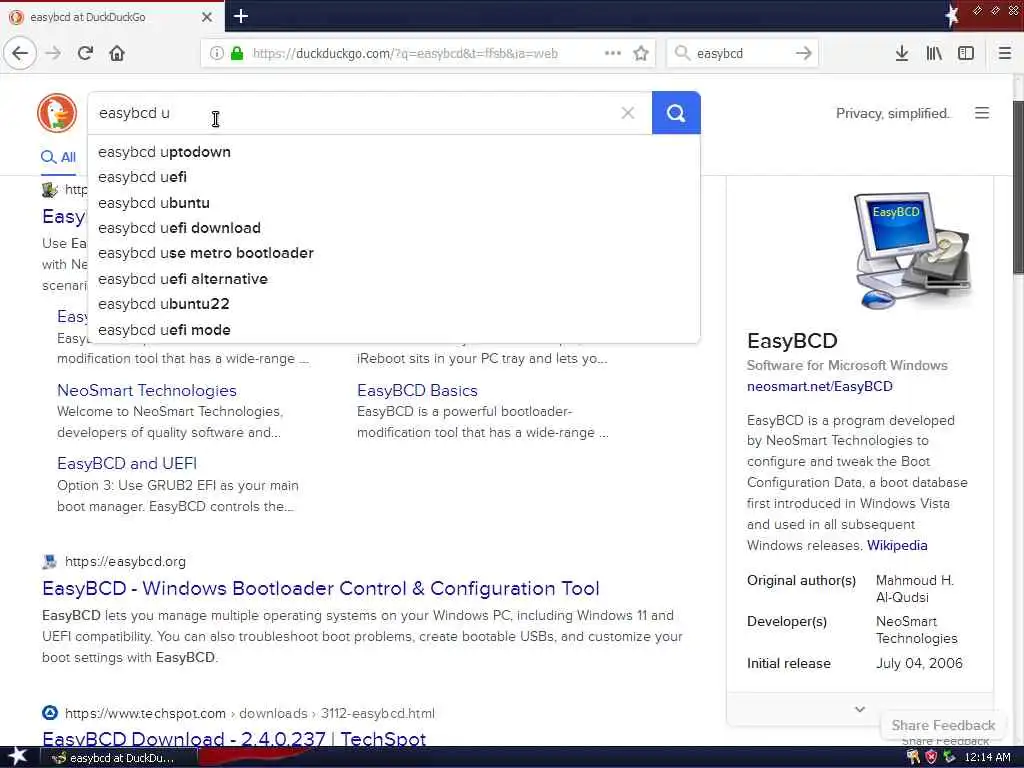This screenshot has height=768, width=1024.
Task: Choose suggestion easybcd uefi mode
Action: [394, 330]
